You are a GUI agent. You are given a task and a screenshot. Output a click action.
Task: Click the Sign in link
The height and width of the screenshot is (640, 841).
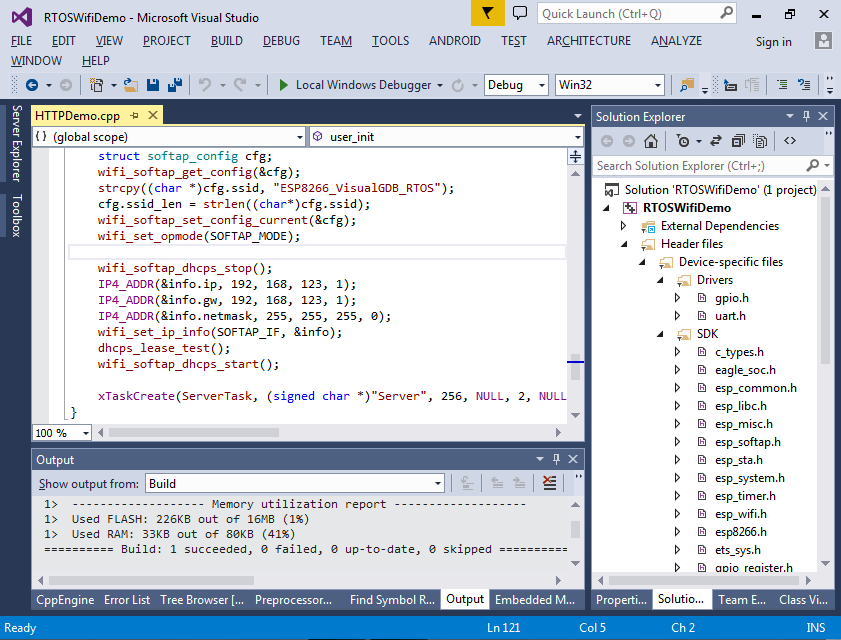[x=773, y=42]
